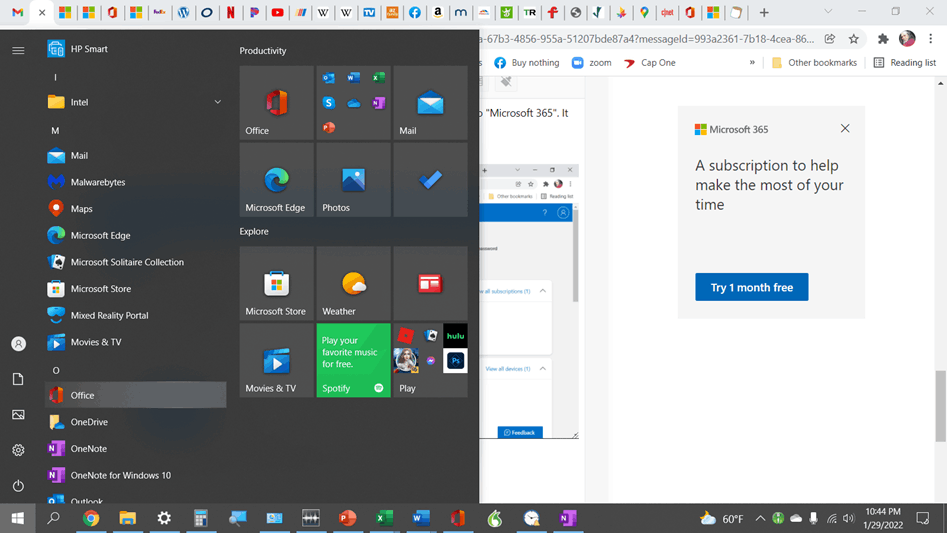Open the Buy nothing bookmark
The image size is (947, 533).
click(527, 63)
